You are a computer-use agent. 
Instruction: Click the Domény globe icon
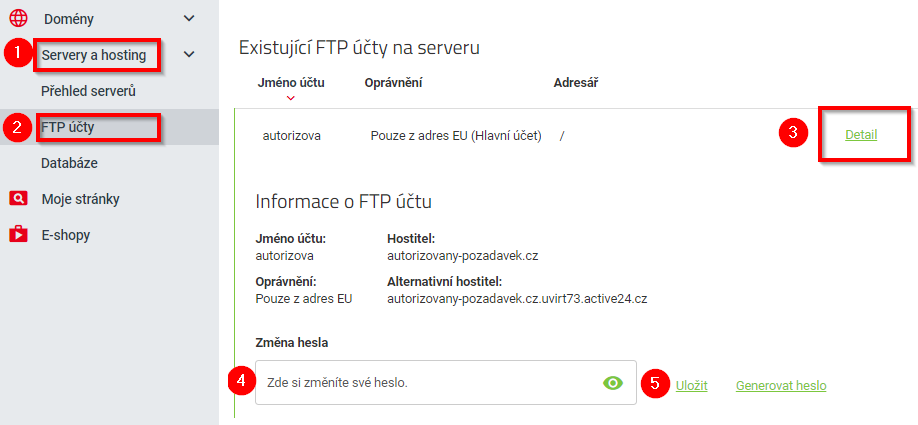[18, 18]
